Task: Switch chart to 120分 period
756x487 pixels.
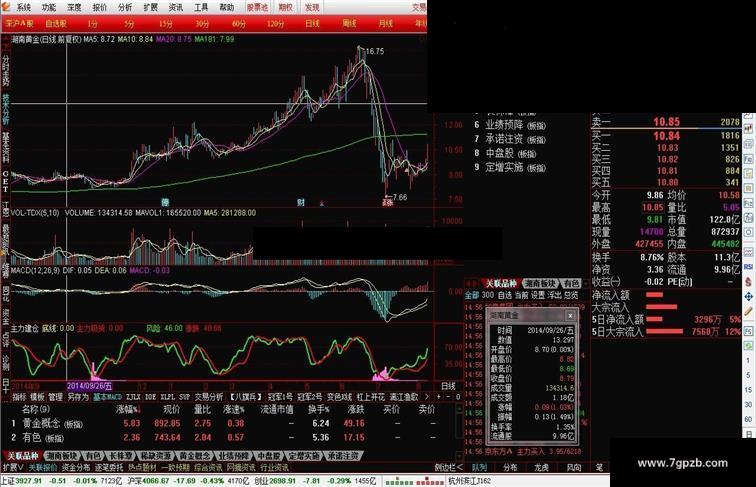Action: coord(275,23)
